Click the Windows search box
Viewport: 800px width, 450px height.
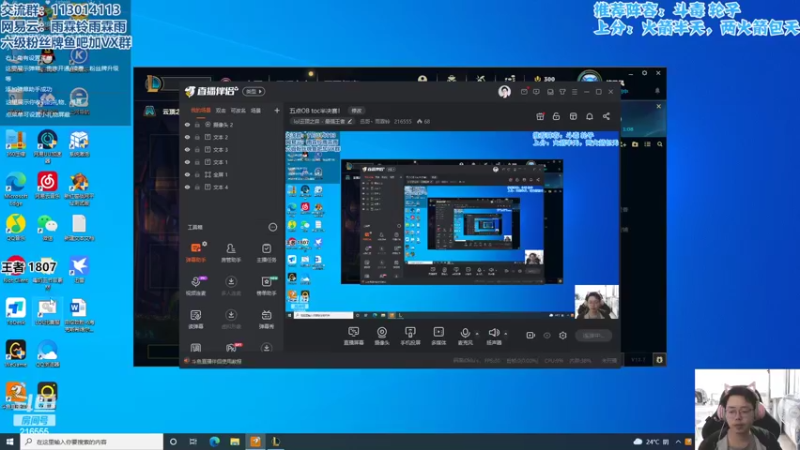pos(92,442)
